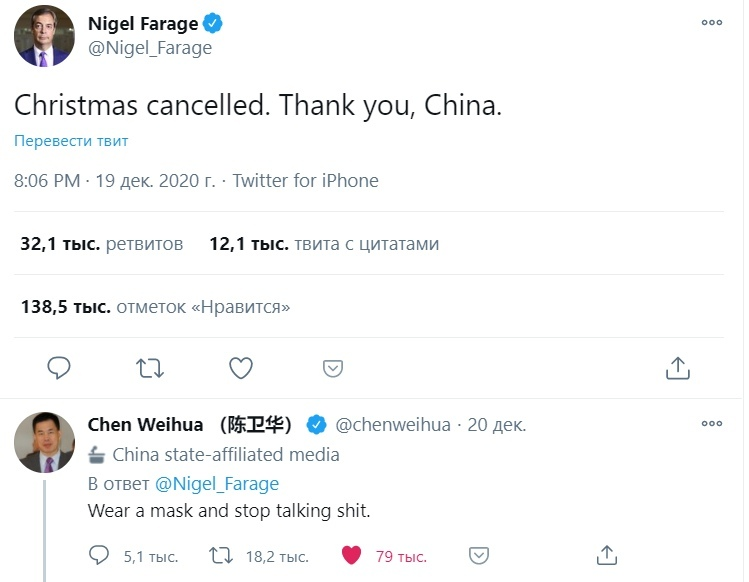
Task: Click the Twitter for iPhone source link
Action: [305, 181]
